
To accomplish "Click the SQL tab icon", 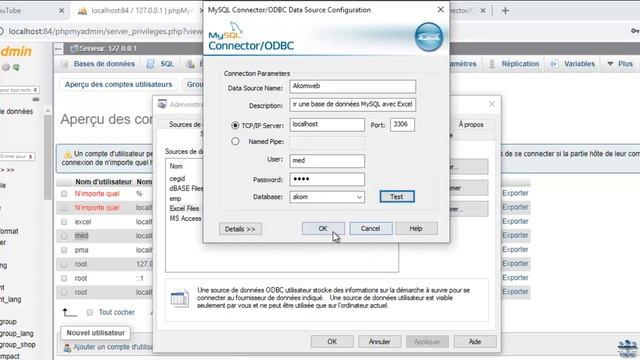I will pyautogui.click(x=151, y=64).
